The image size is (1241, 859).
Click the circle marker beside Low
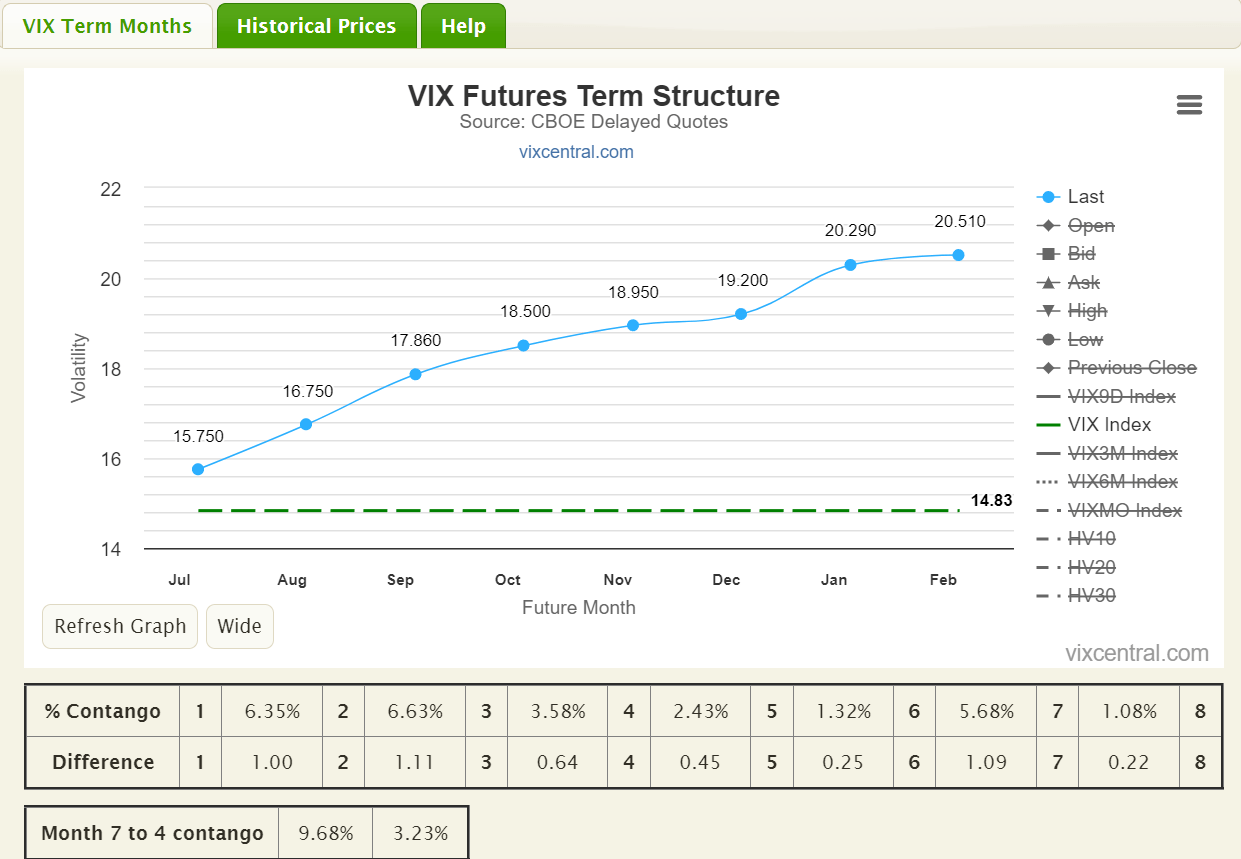(1049, 339)
